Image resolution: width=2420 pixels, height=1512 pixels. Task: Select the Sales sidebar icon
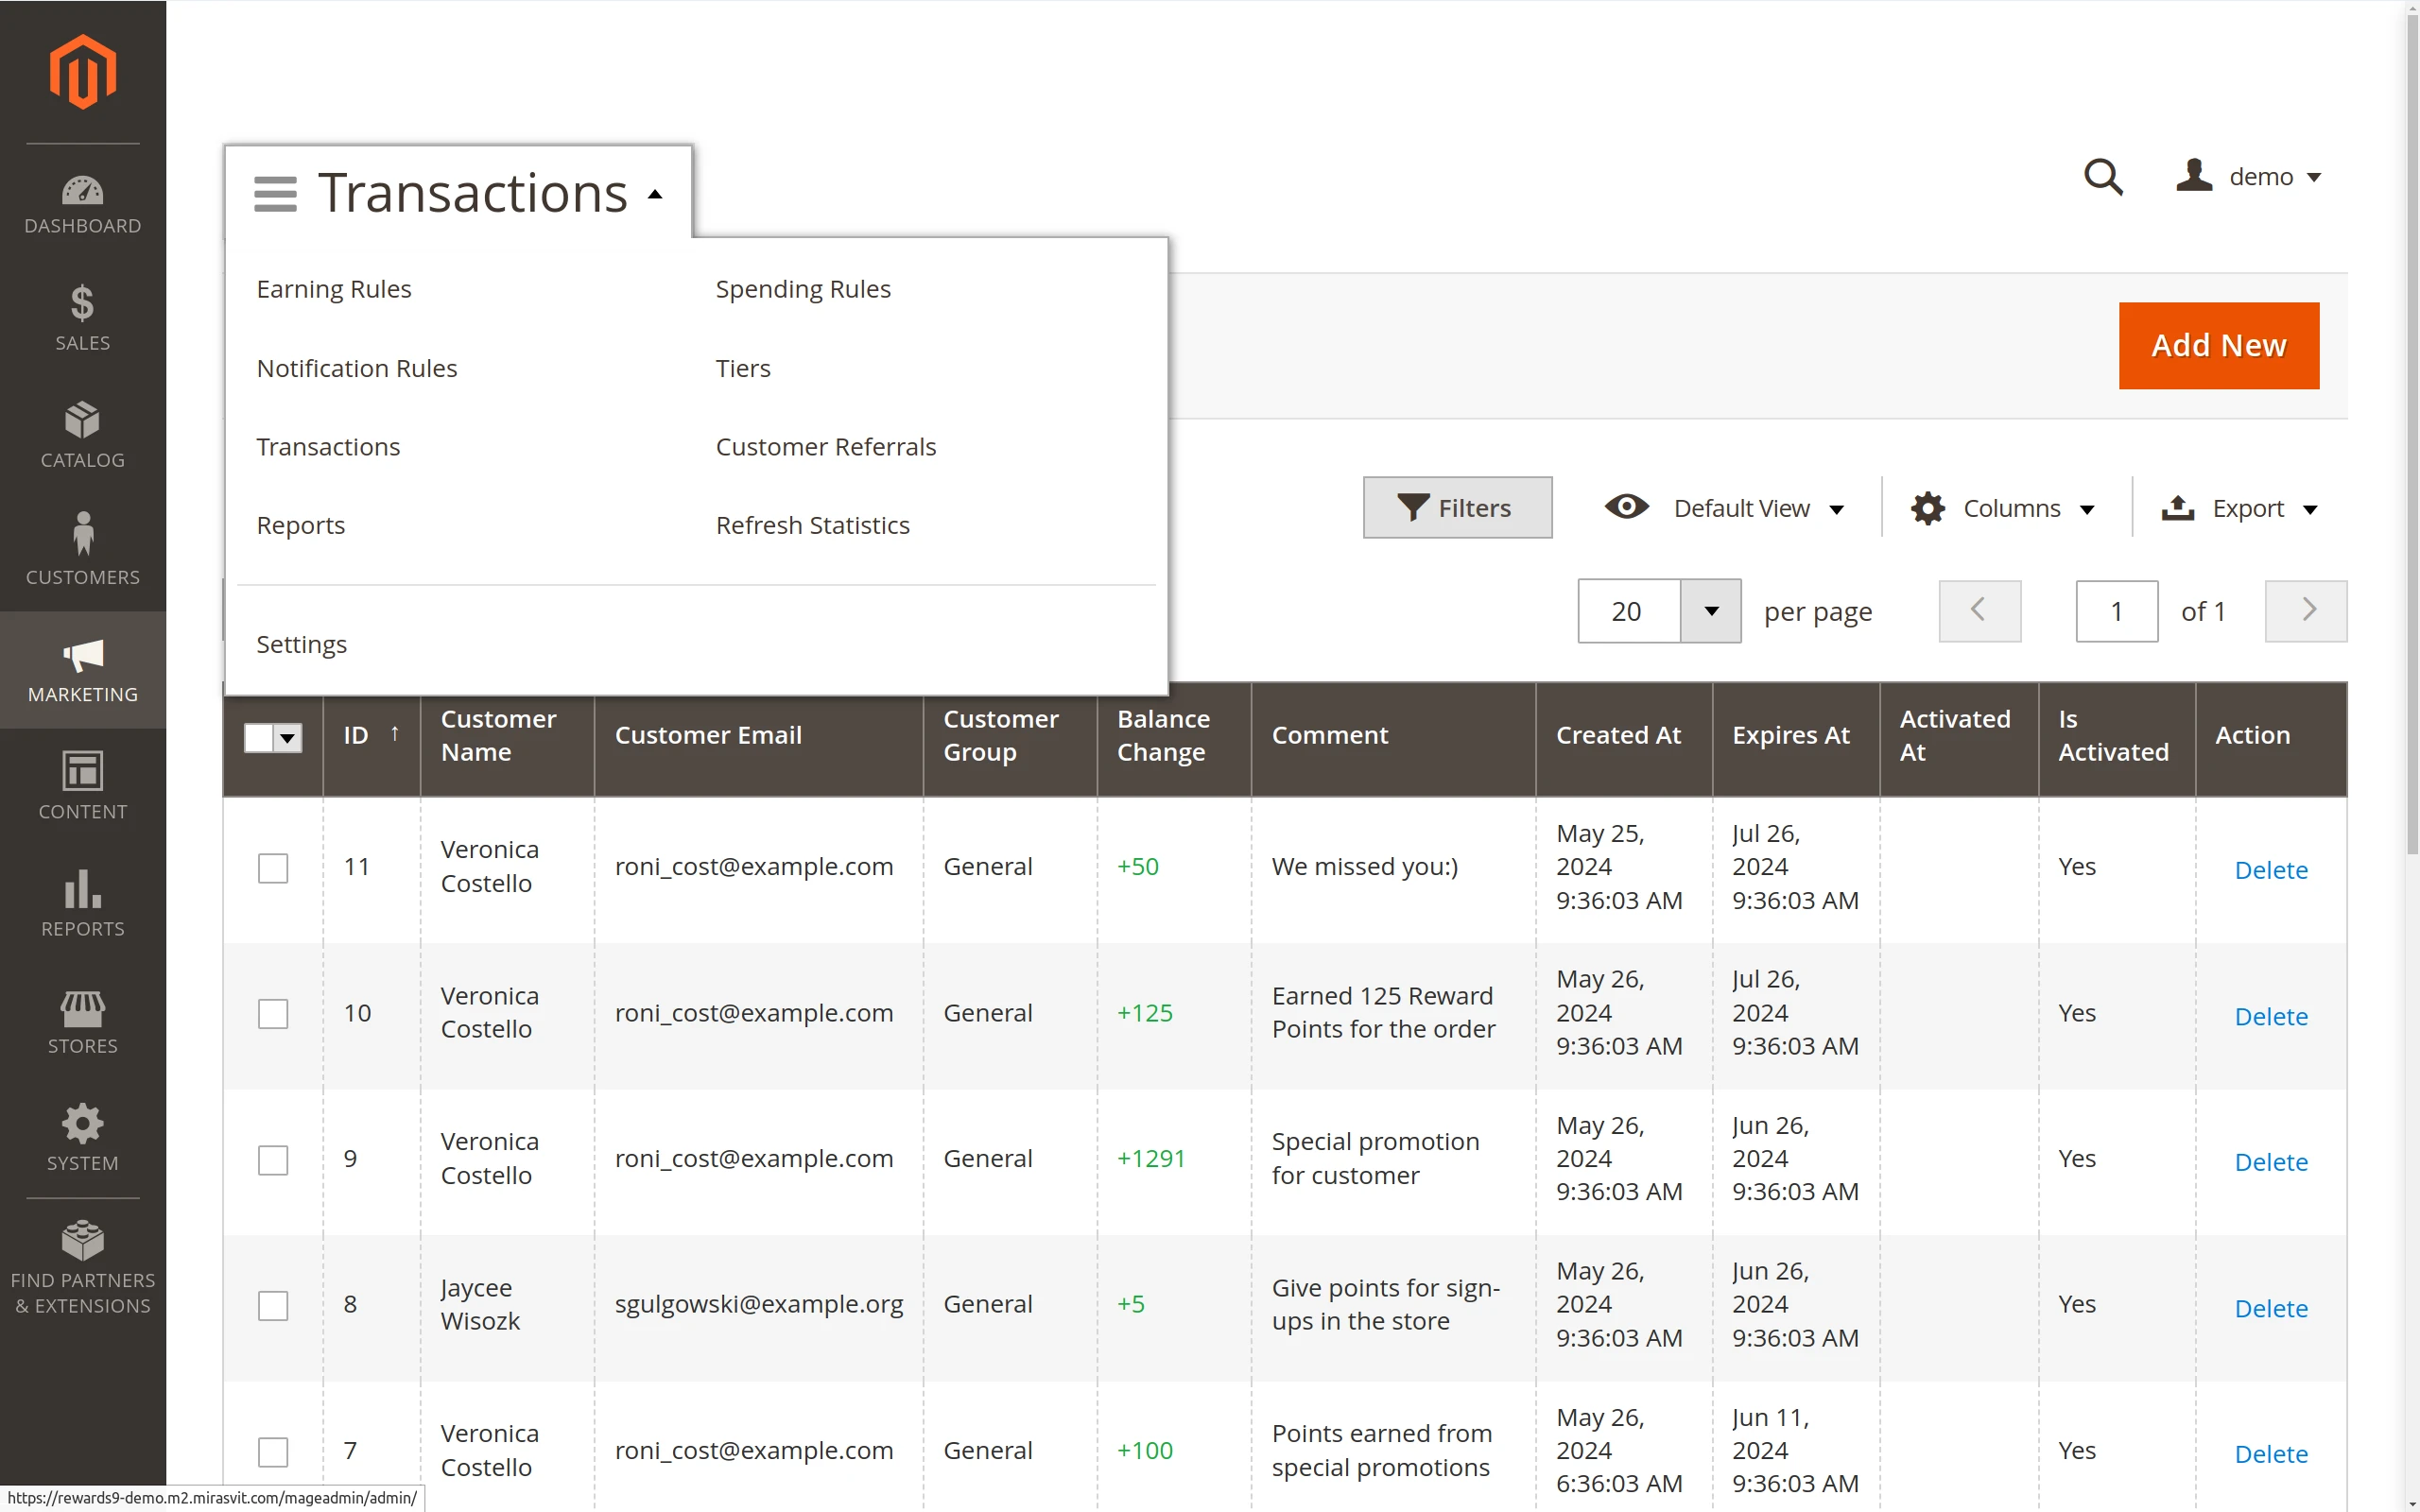pos(82,304)
